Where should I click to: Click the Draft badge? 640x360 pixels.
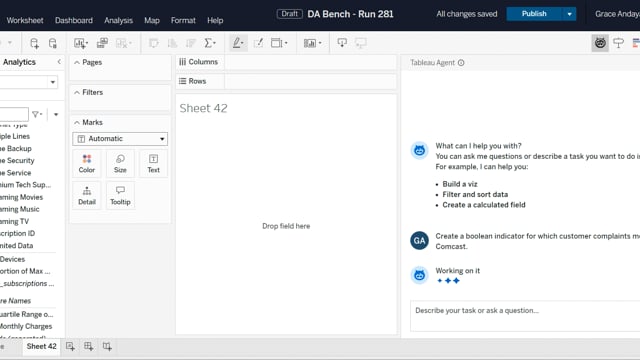click(x=289, y=14)
